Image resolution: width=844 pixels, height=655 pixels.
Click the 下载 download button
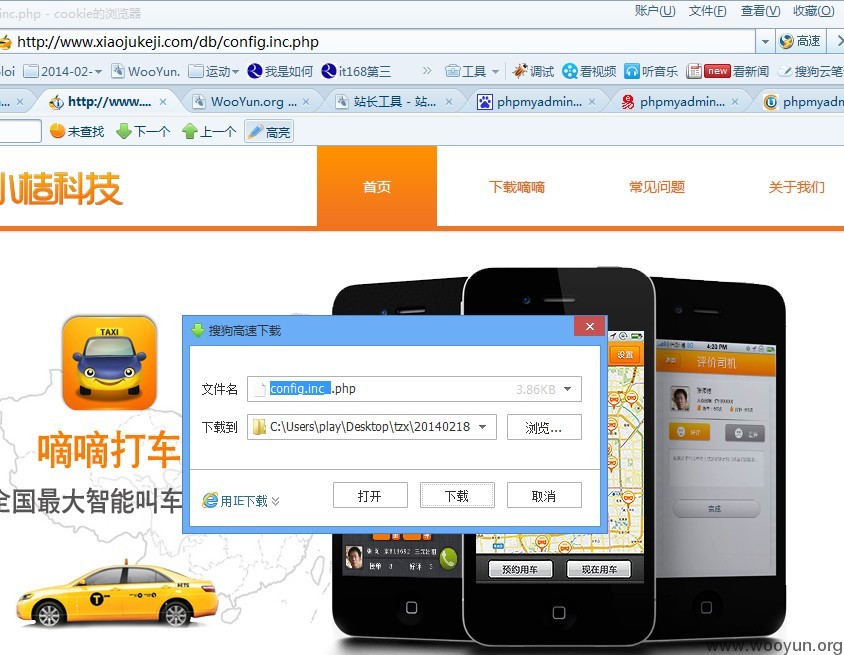[x=457, y=495]
